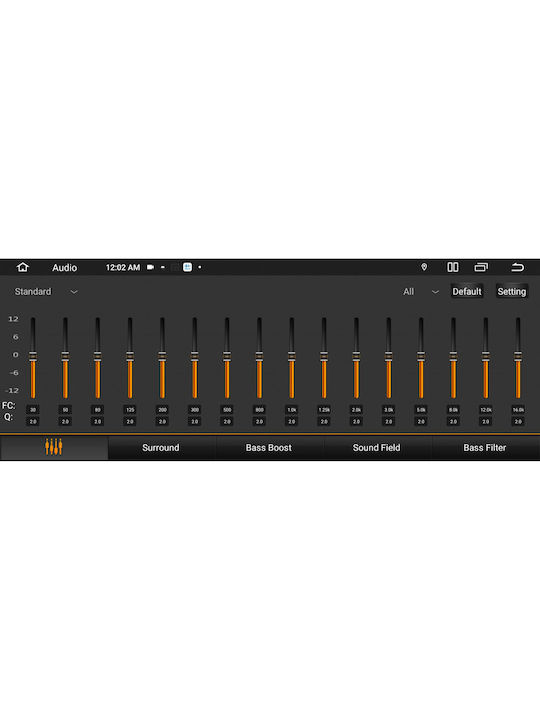This screenshot has width=540, height=720.
Task: Tap the blue app notification icon
Action: click(x=187, y=267)
